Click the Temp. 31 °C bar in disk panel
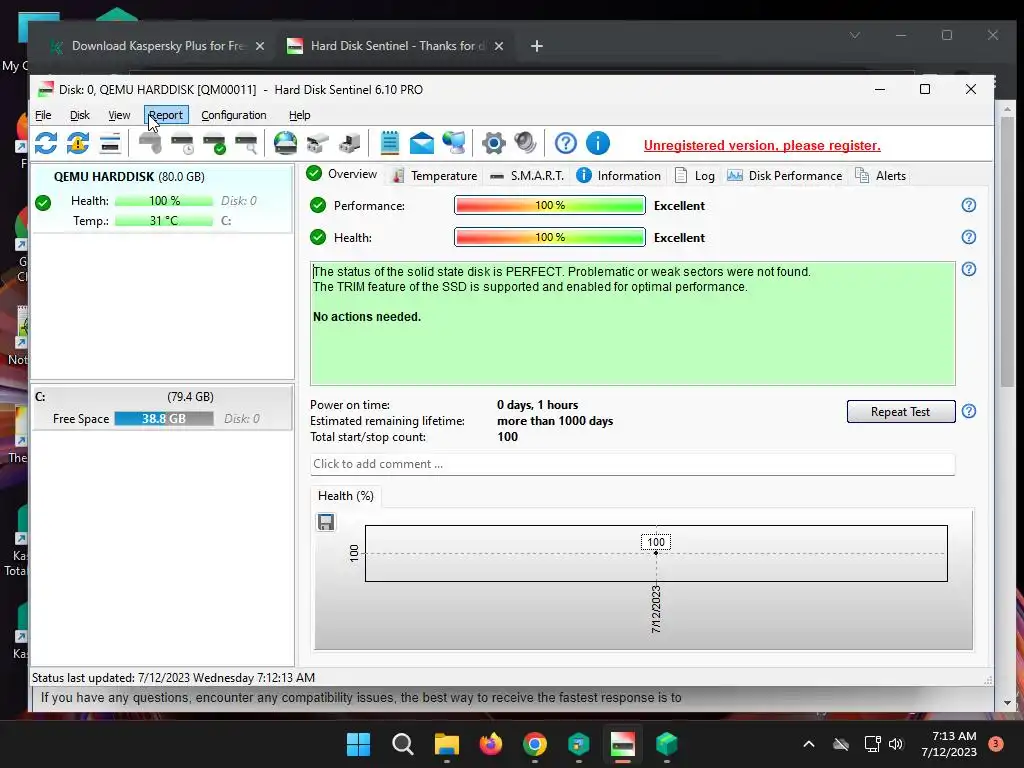 click(164, 221)
